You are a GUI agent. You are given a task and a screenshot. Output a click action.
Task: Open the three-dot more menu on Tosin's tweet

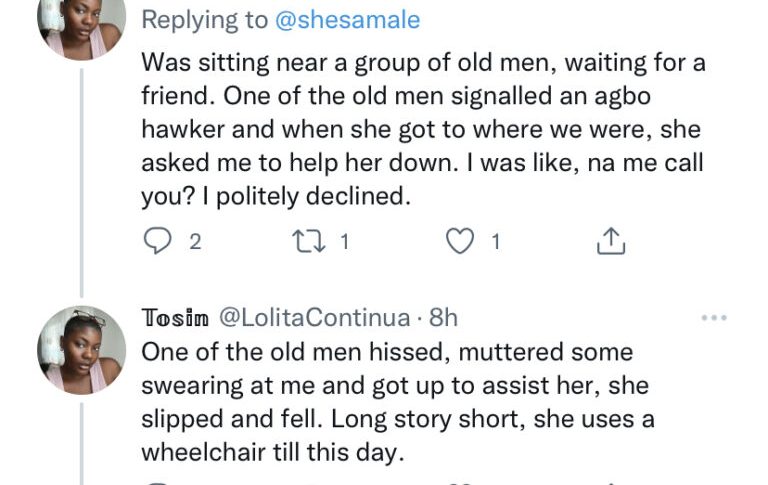714,318
